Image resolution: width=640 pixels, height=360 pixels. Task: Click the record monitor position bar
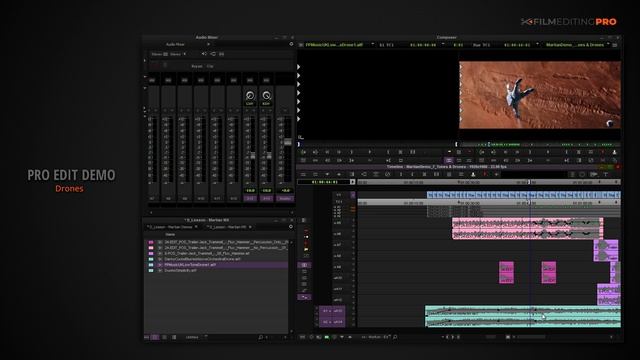(538, 144)
